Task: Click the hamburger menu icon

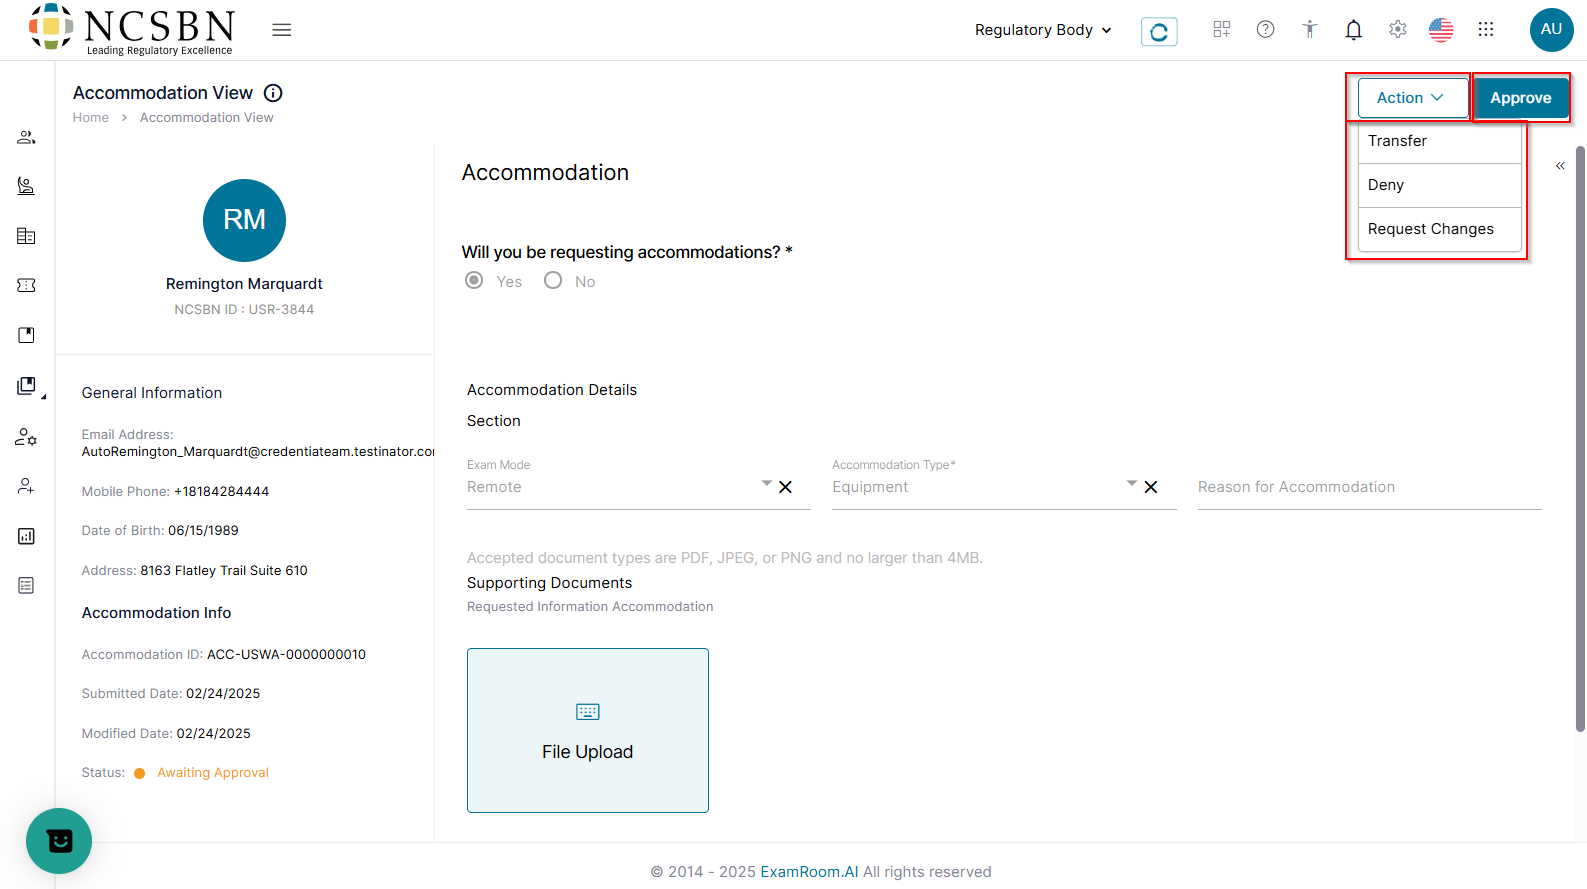Action: pos(282,30)
